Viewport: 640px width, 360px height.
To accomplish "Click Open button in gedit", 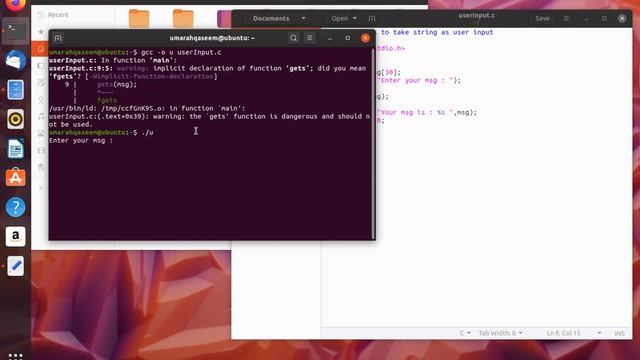I will tap(339, 18).
